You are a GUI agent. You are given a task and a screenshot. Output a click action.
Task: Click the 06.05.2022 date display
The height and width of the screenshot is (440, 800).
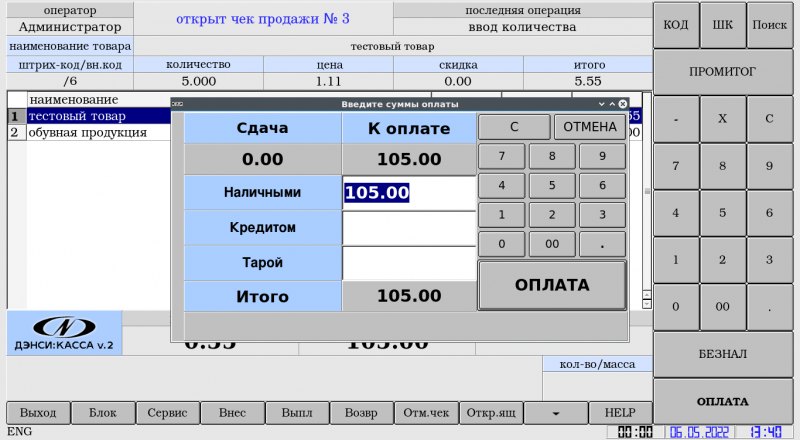(699, 432)
